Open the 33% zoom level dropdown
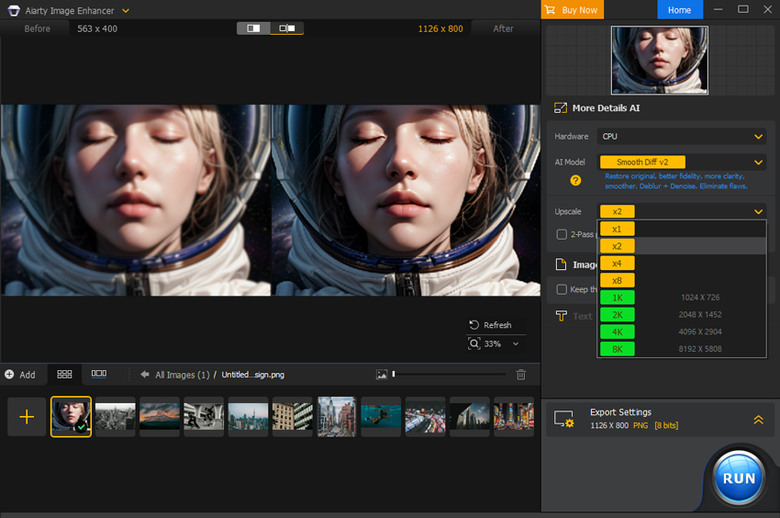Image resolution: width=780 pixels, height=518 pixels. [515, 344]
